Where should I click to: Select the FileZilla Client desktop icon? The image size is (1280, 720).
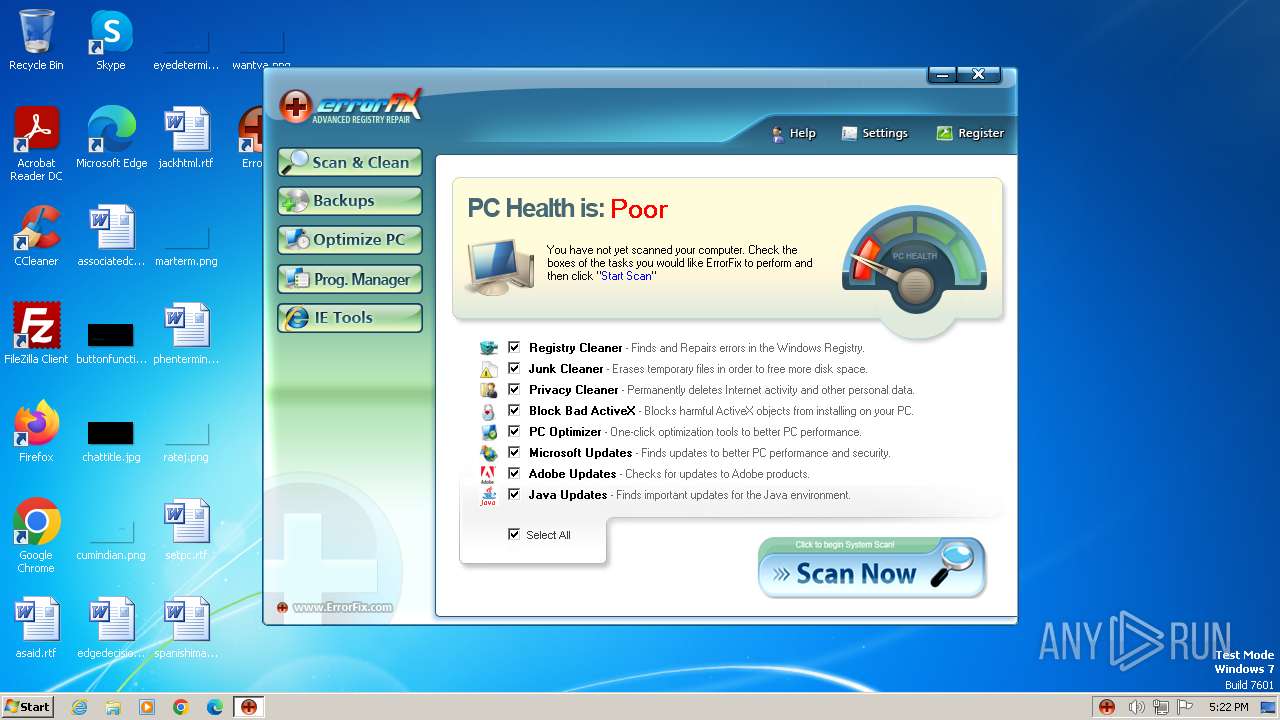tap(36, 334)
